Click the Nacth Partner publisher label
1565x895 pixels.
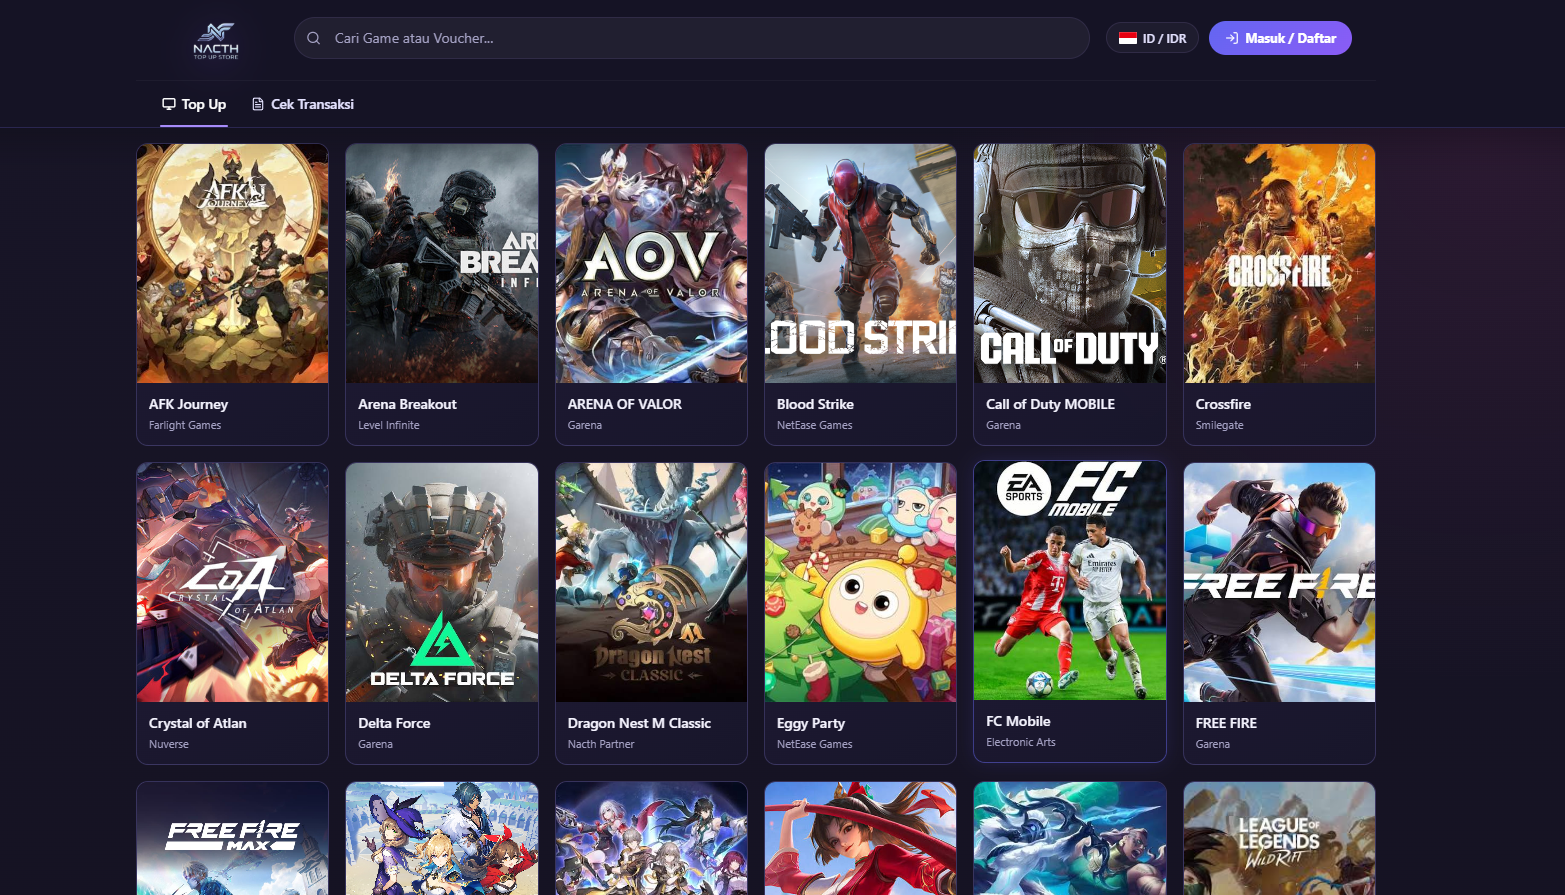pyautogui.click(x=601, y=744)
